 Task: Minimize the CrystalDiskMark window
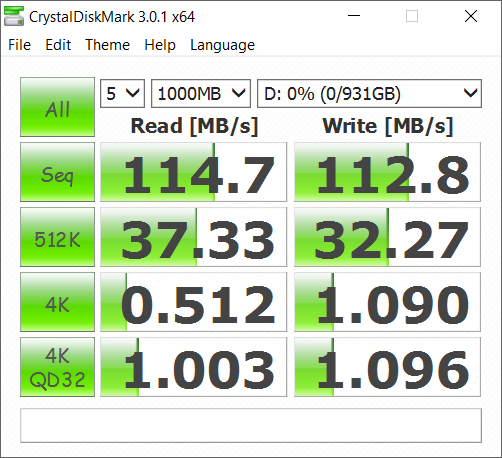pyautogui.click(x=354, y=16)
